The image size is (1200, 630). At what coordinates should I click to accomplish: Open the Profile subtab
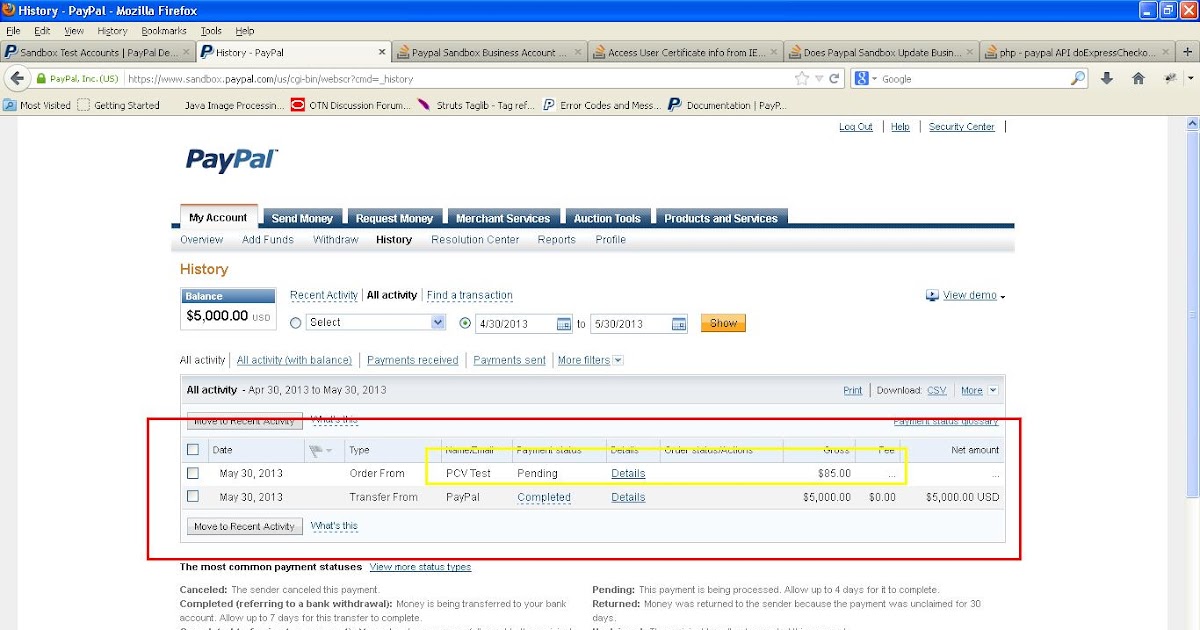pyautogui.click(x=611, y=240)
